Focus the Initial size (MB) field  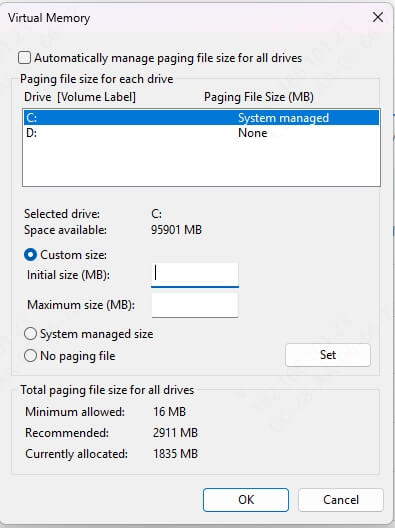click(x=195, y=275)
